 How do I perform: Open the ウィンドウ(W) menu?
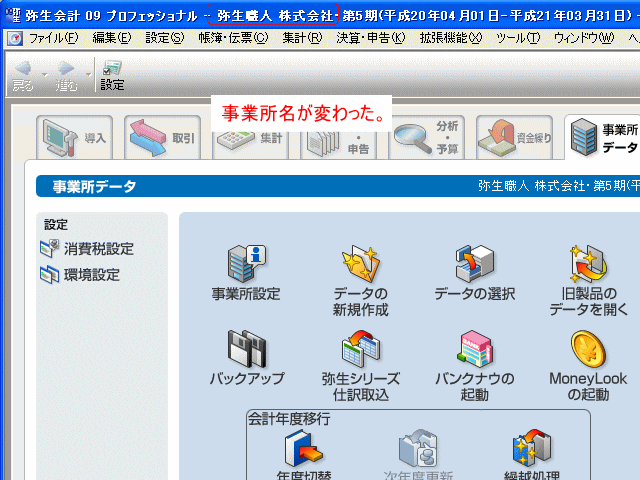coord(584,38)
